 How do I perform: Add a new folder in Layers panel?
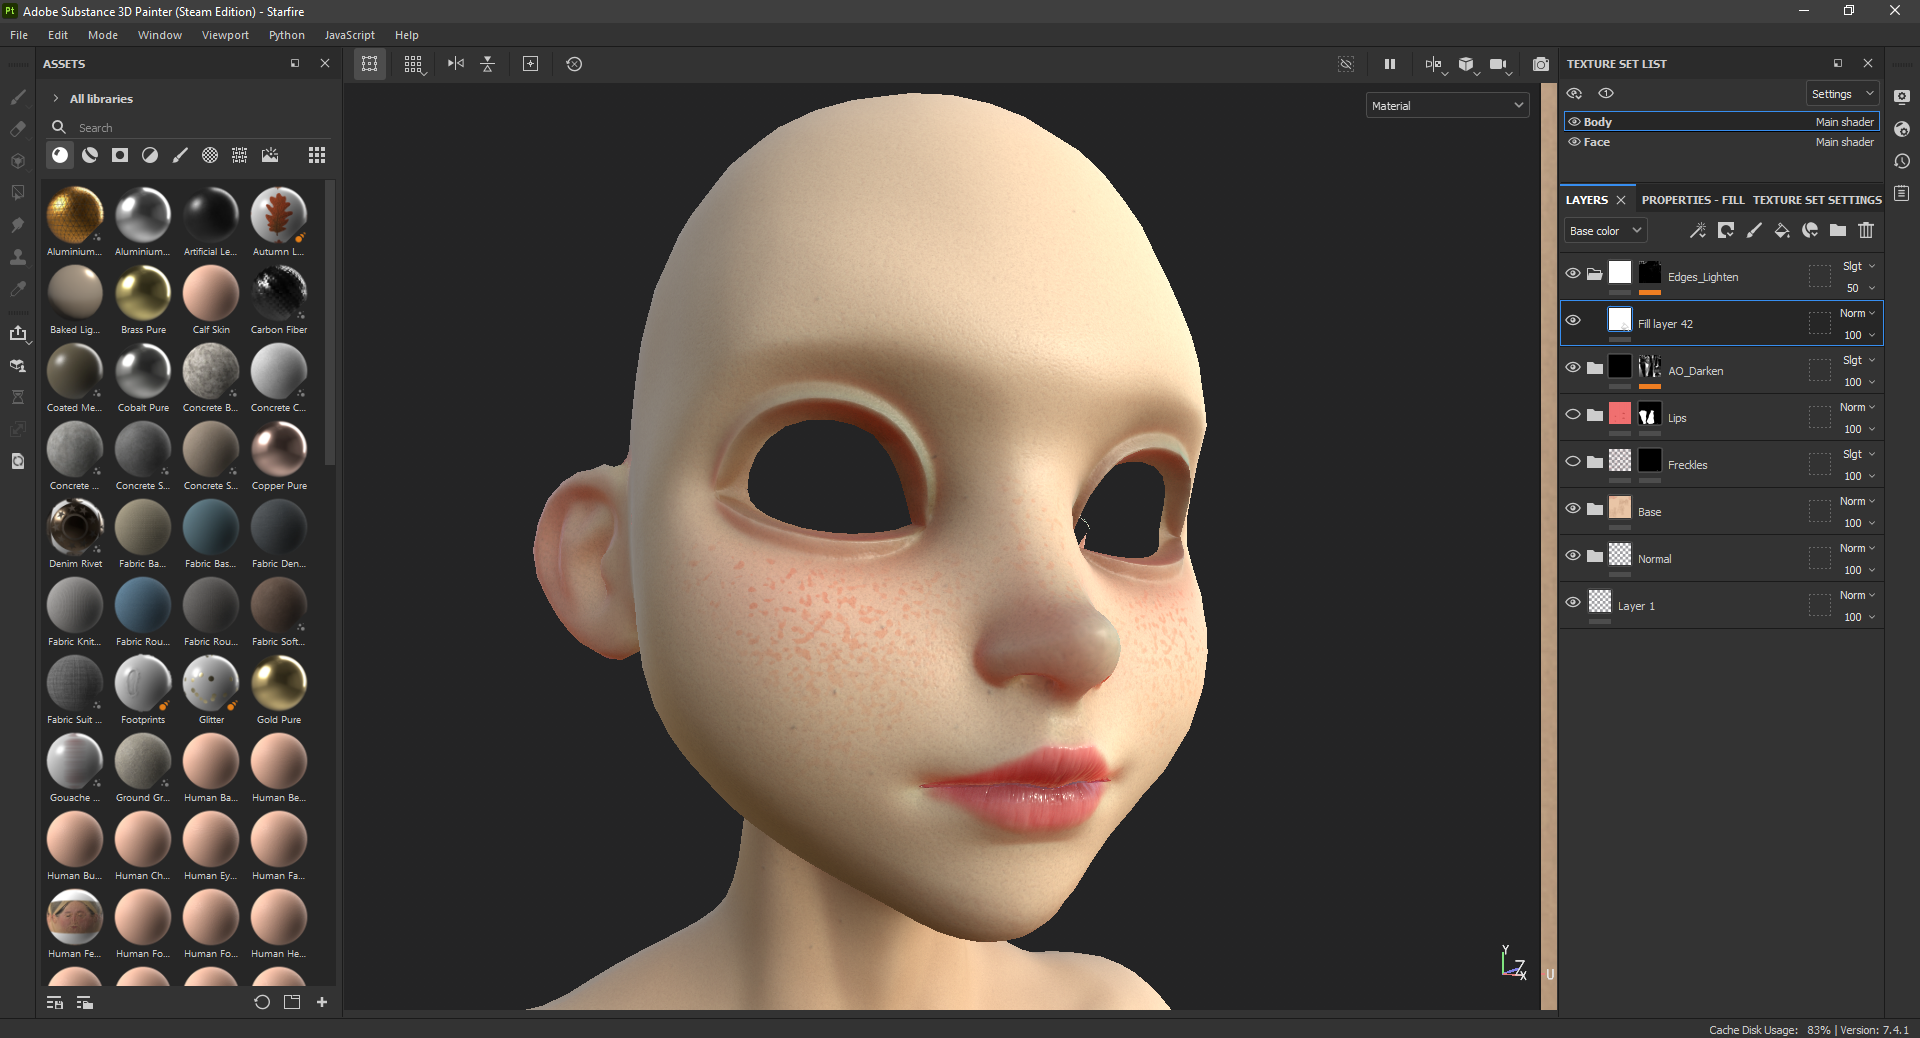tap(1838, 231)
